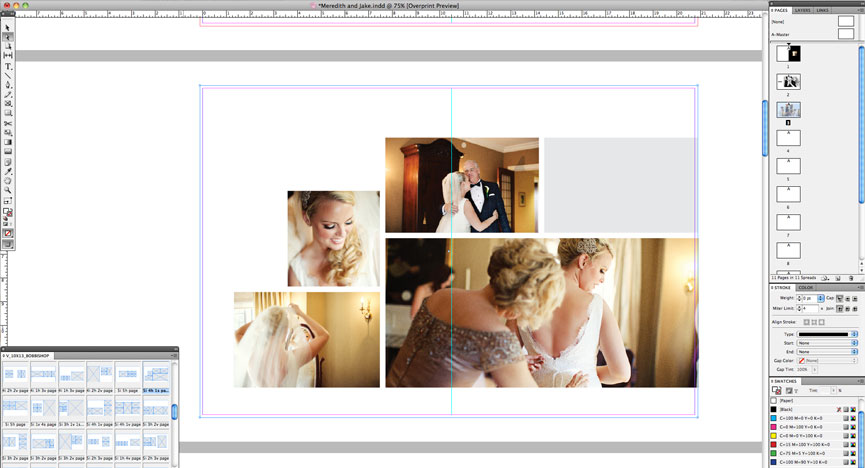Select the Scissors tool

pos(8,123)
